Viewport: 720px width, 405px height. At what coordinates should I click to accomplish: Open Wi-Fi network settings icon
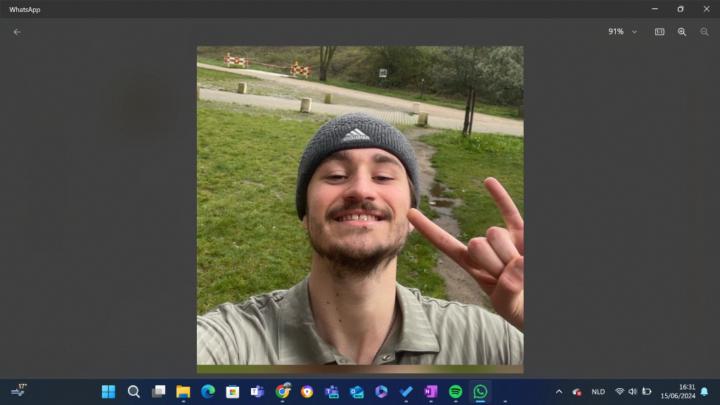point(619,392)
